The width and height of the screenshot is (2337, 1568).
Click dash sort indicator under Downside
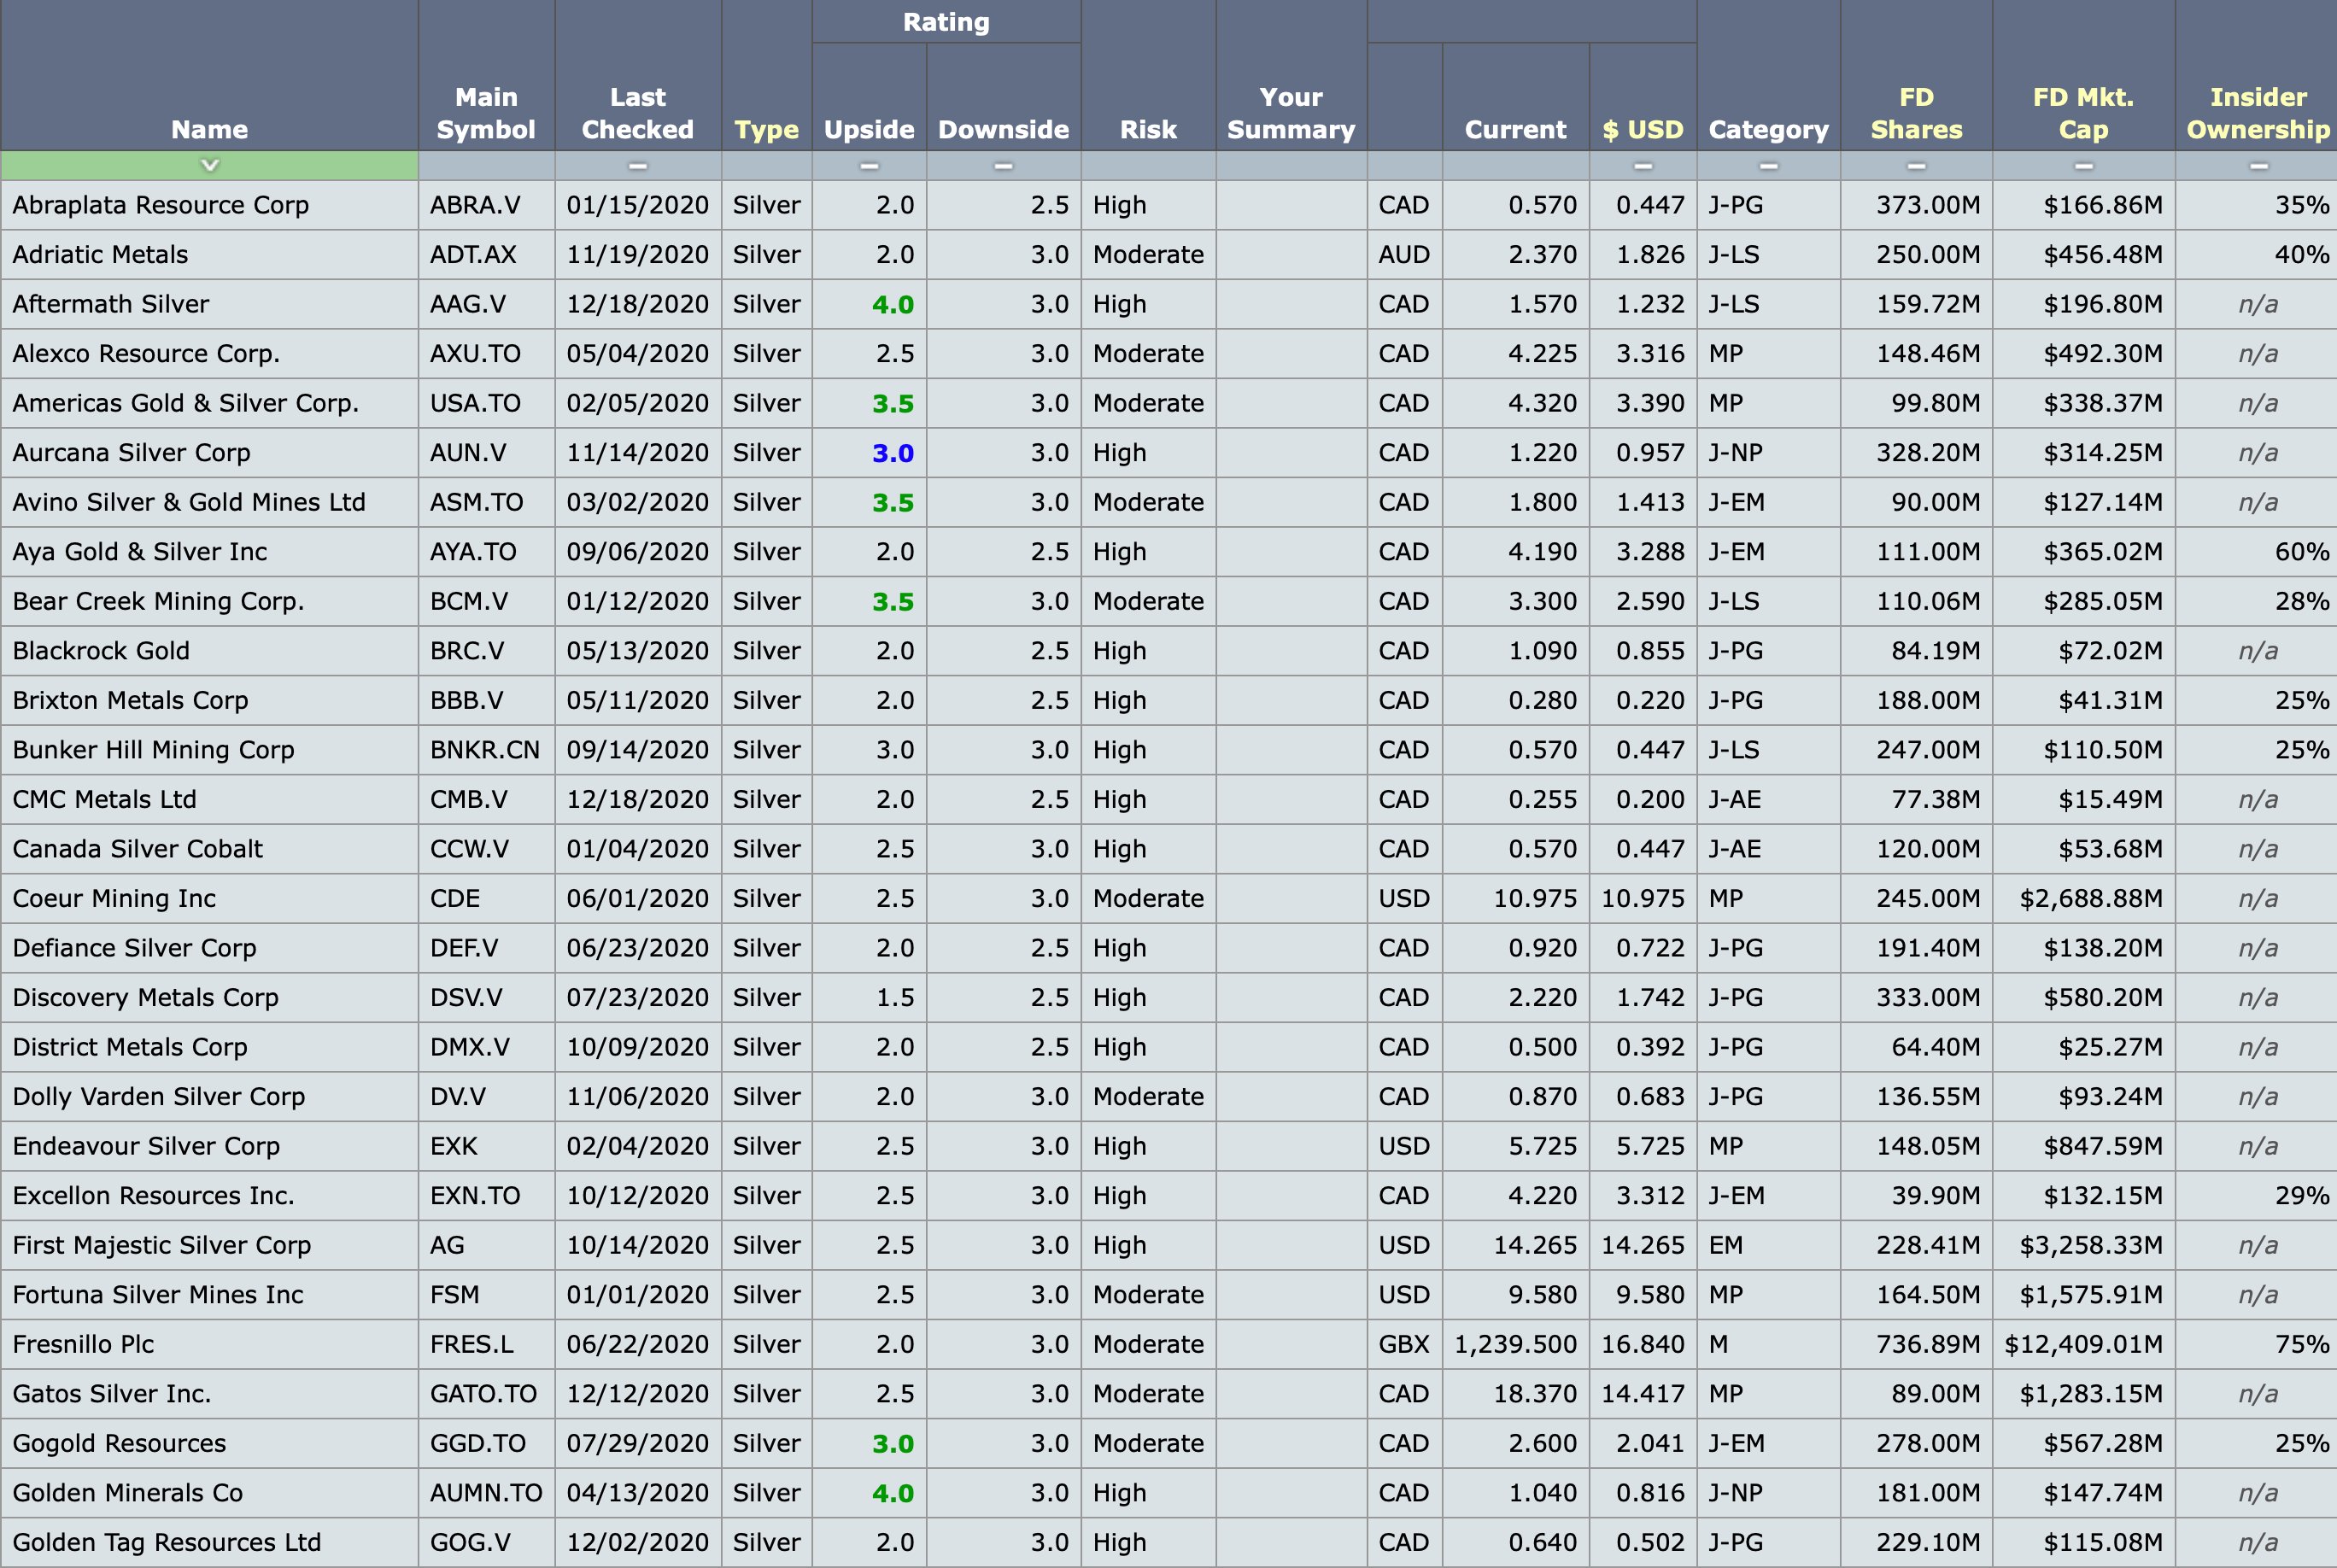pos(1003,166)
